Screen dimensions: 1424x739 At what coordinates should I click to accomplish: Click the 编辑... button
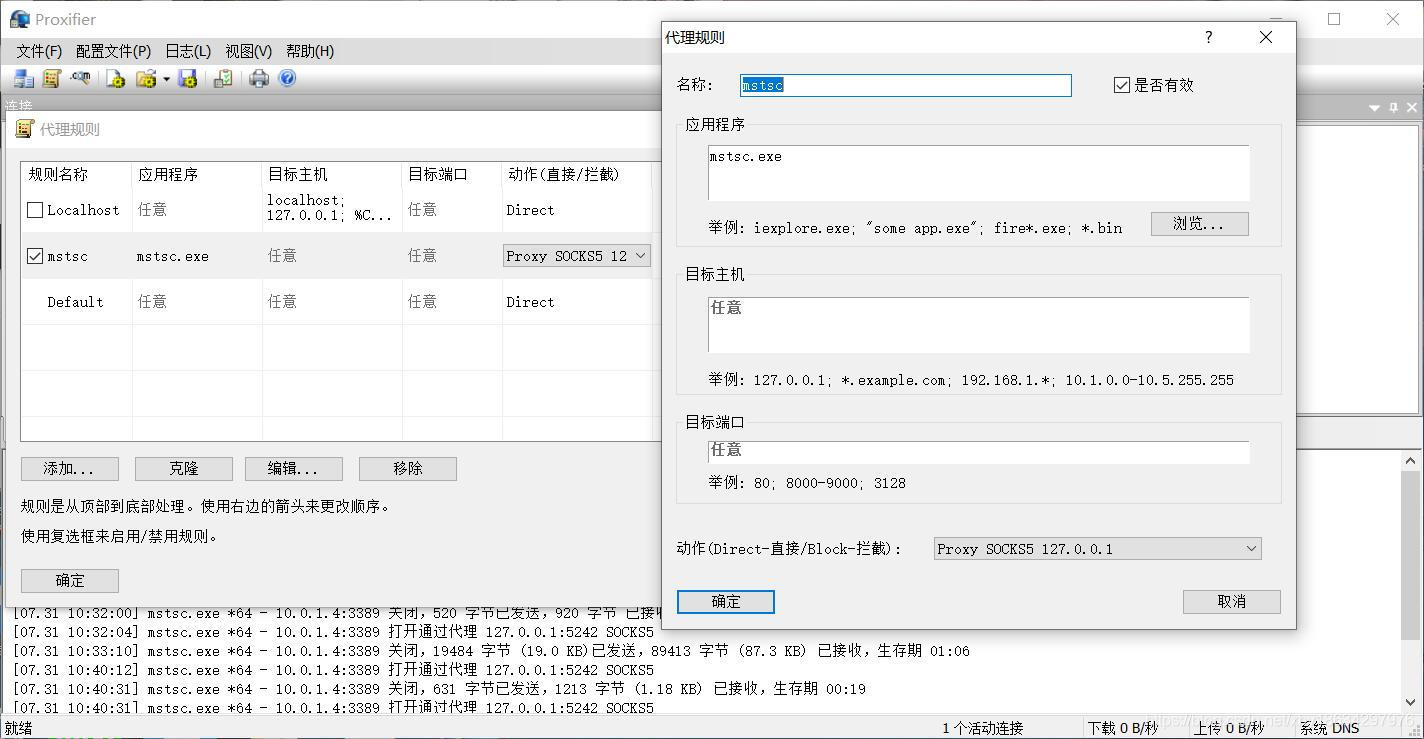294,469
